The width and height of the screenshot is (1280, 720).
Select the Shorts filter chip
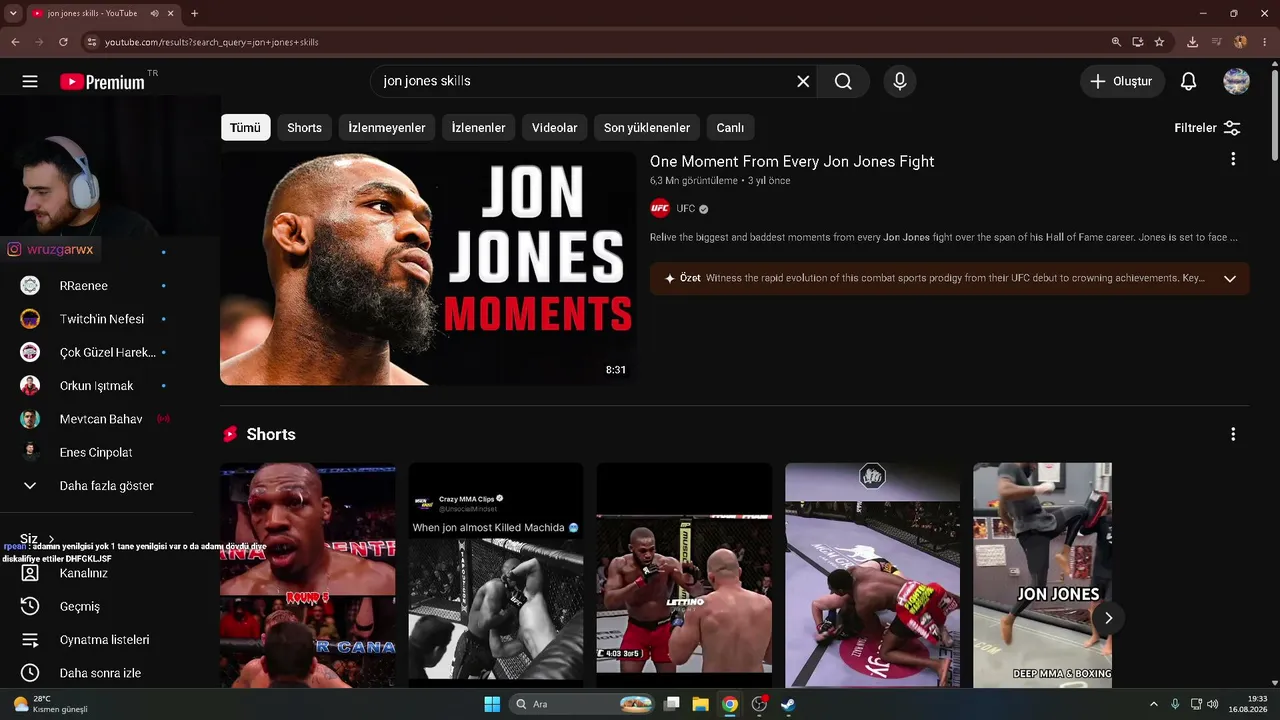305,128
